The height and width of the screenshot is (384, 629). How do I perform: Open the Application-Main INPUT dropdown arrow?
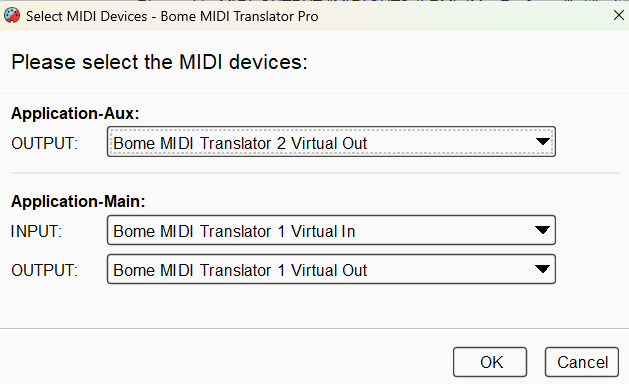(542, 230)
